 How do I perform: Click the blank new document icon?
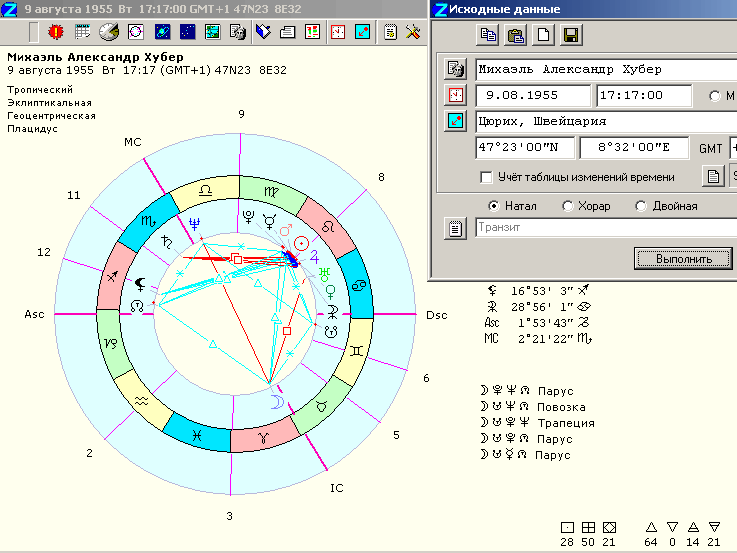[543, 35]
